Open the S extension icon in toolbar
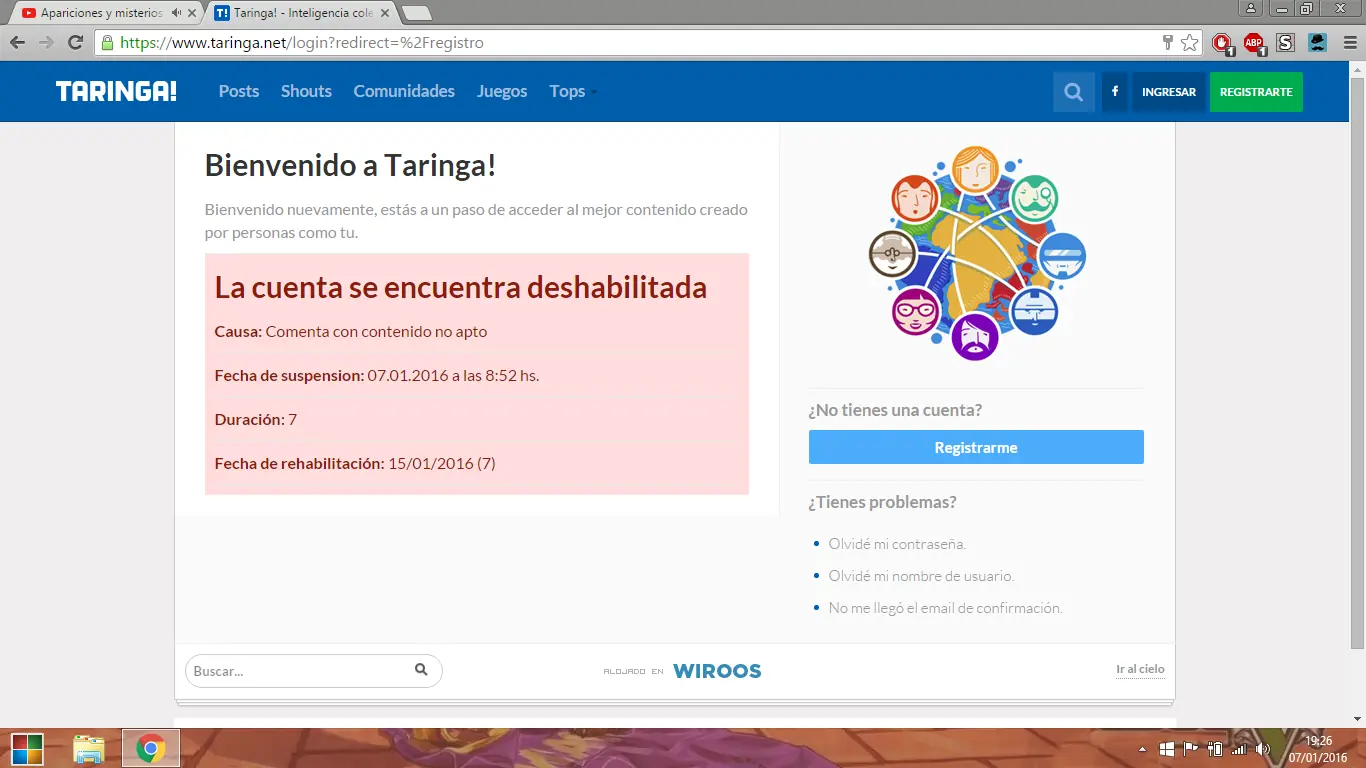The height and width of the screenshot is (768, 1366). (1286, 43)
